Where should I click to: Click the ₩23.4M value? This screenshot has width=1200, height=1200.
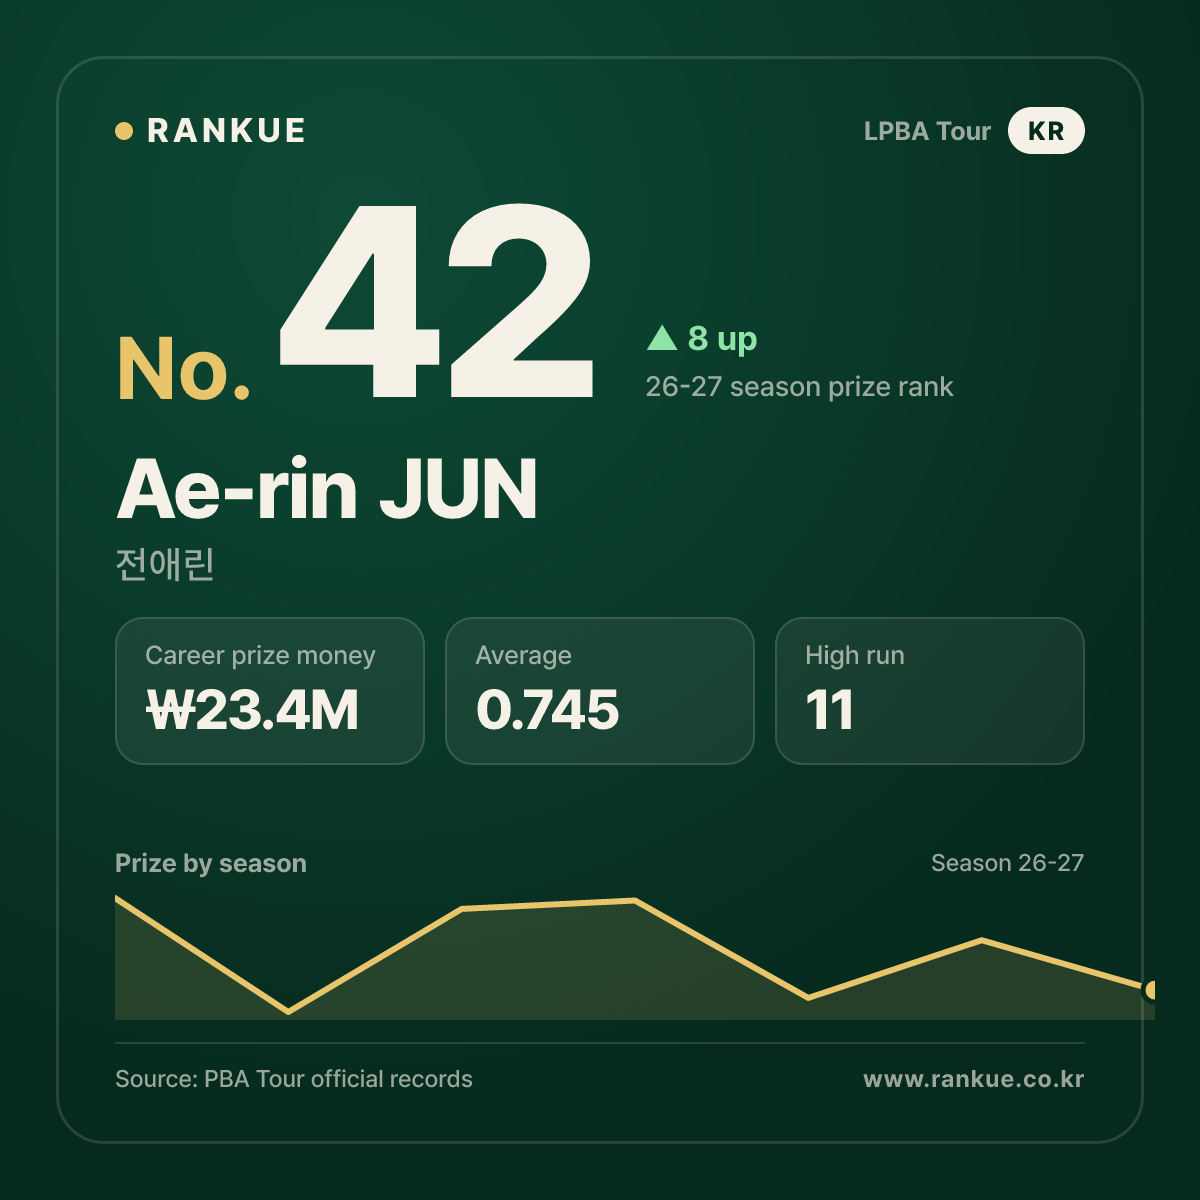[x=252, y=711]
